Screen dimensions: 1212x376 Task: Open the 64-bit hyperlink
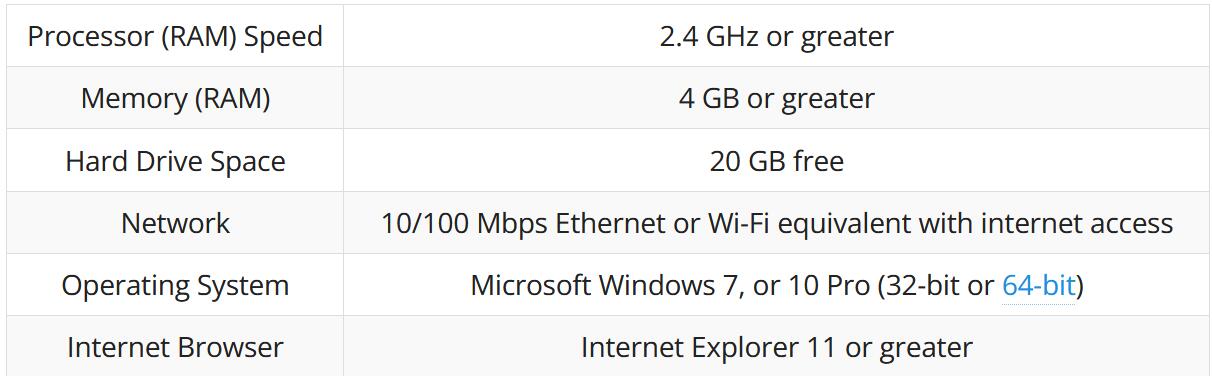coord(1038,286)
